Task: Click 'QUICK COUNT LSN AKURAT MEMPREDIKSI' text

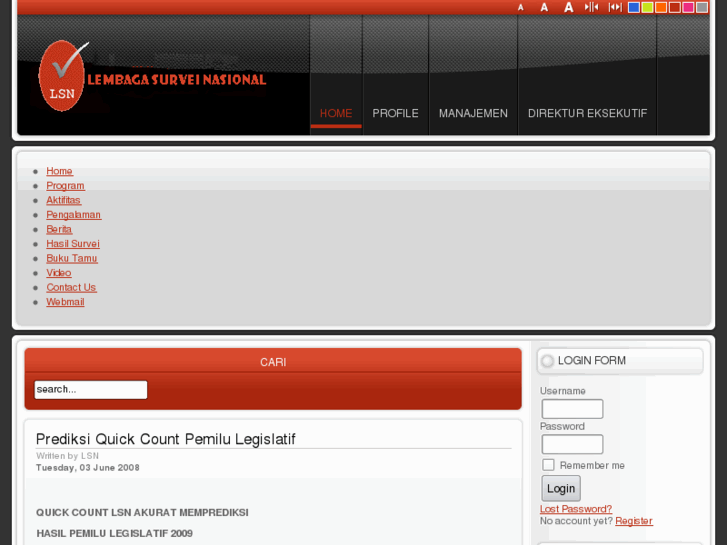Action: click(x=142, y=513)
